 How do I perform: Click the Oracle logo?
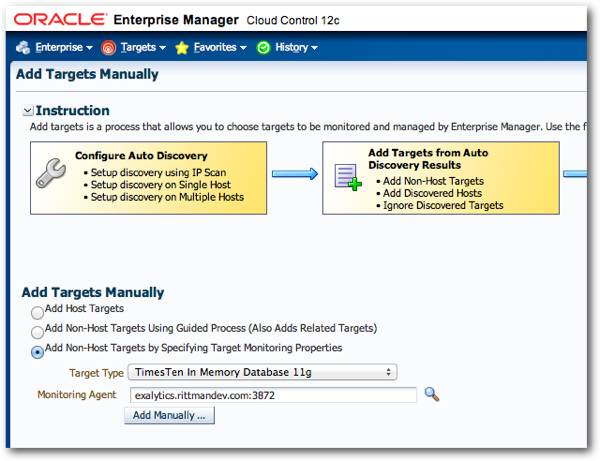60,20
